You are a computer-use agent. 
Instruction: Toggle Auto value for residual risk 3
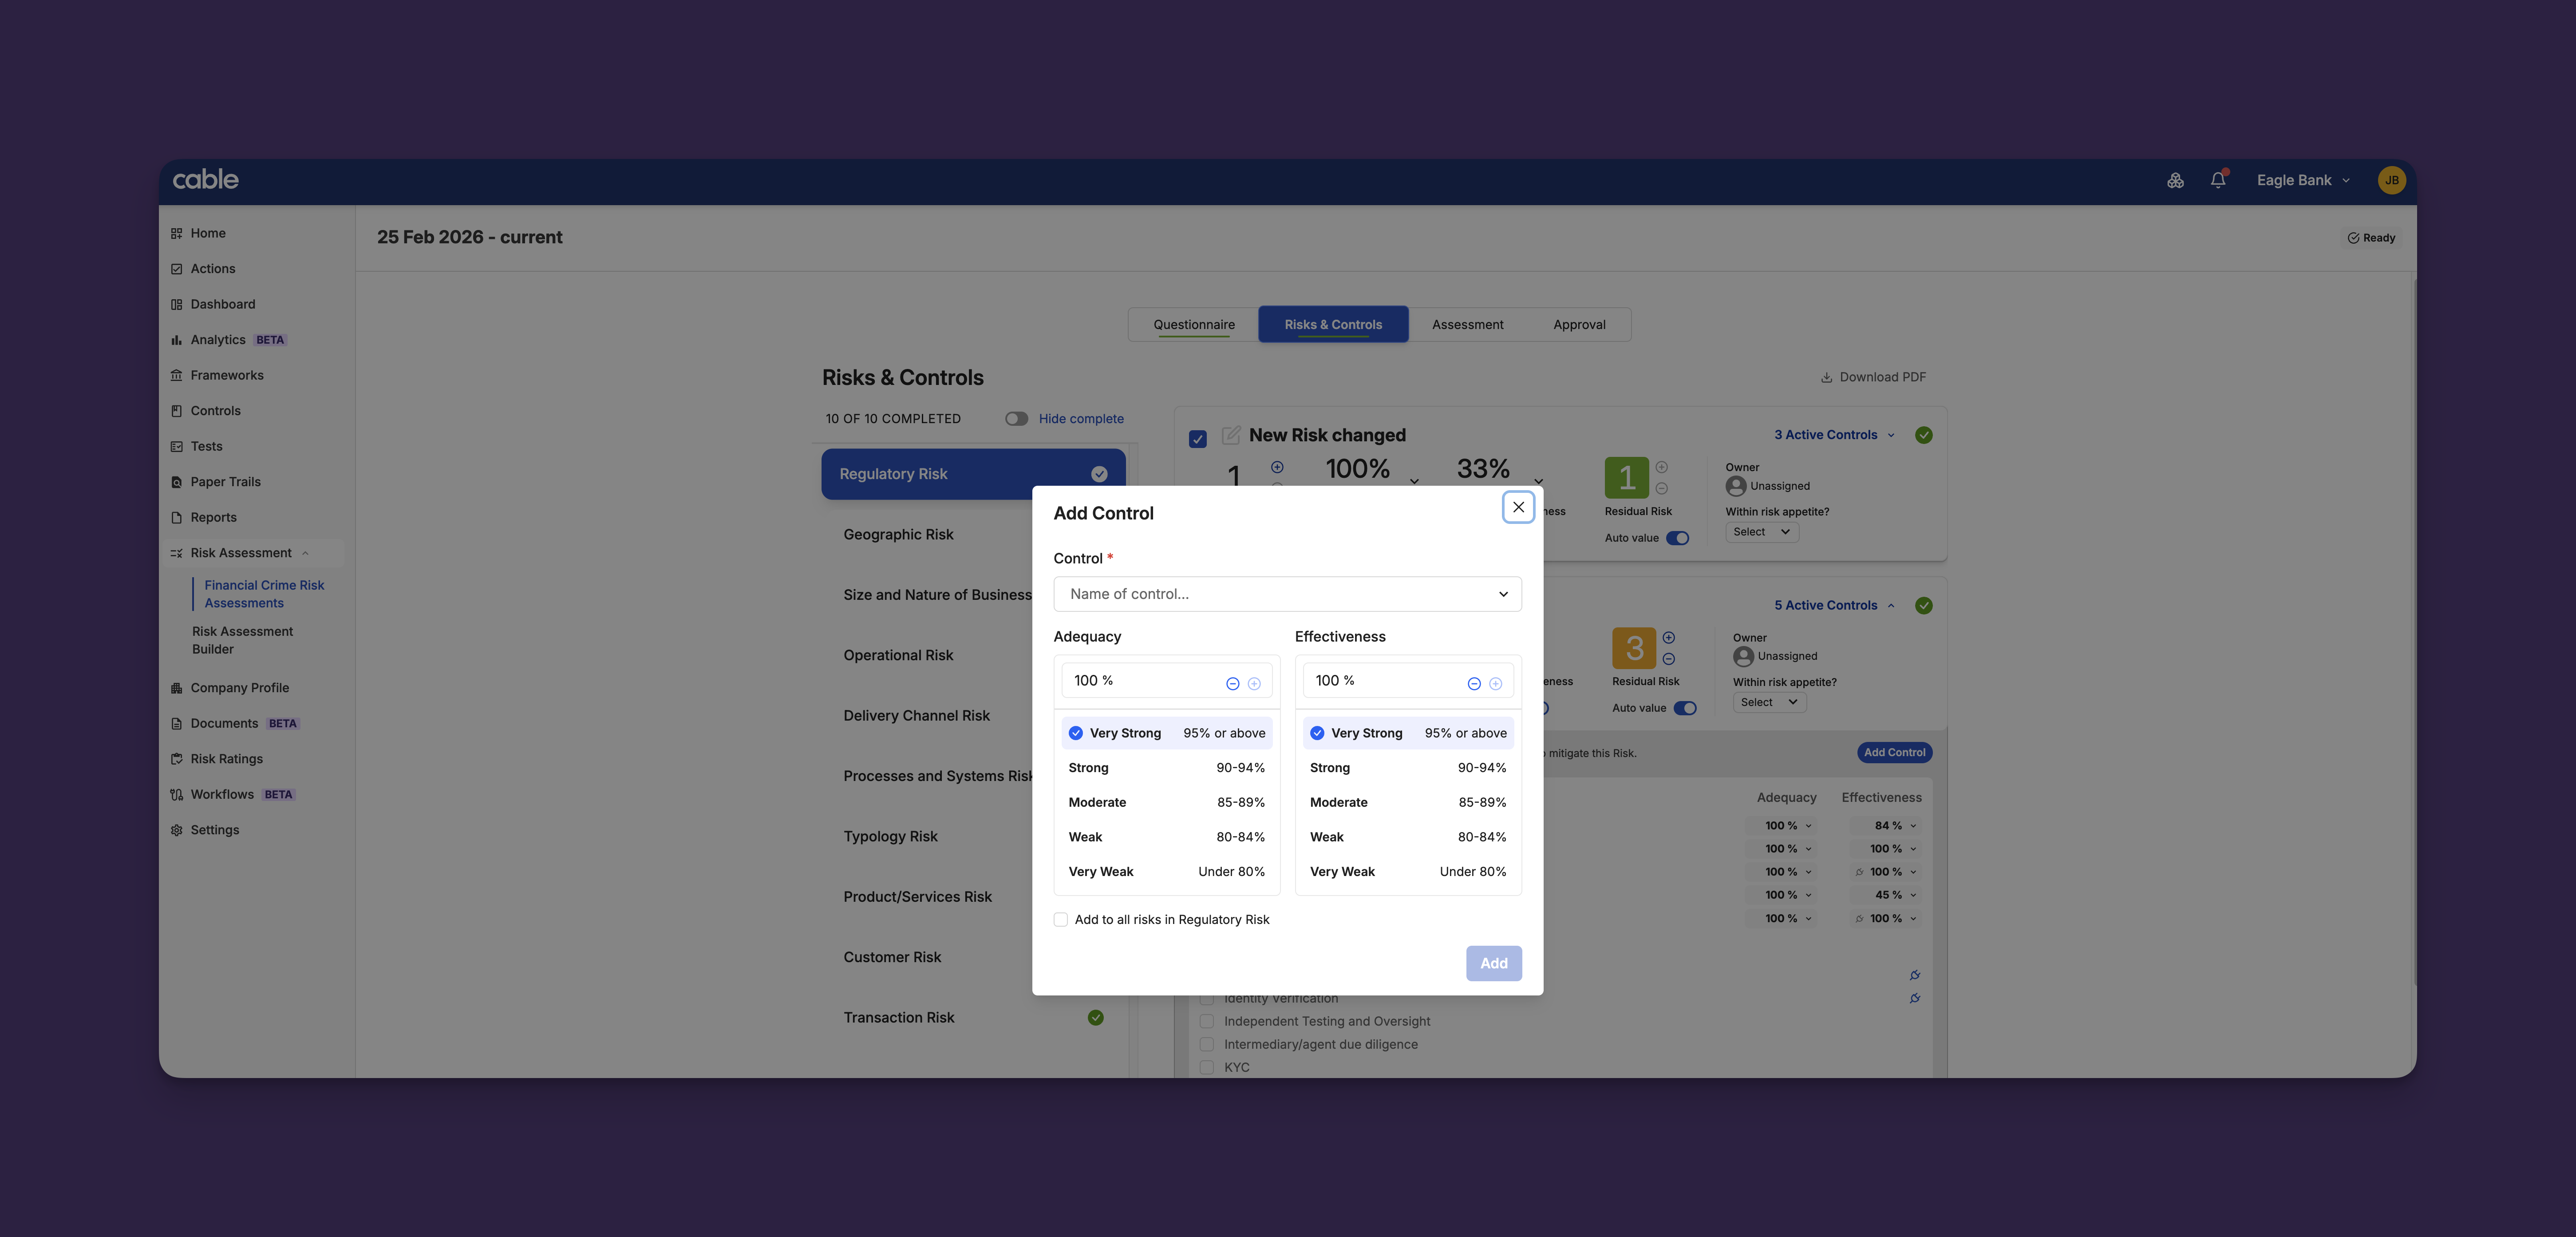click(1685, 708)
